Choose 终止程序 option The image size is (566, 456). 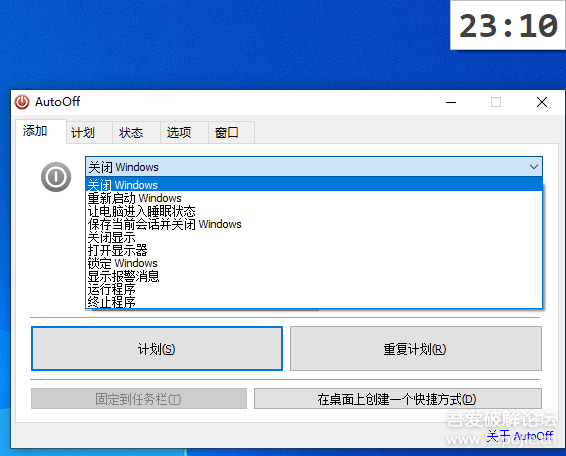[314, 302]
